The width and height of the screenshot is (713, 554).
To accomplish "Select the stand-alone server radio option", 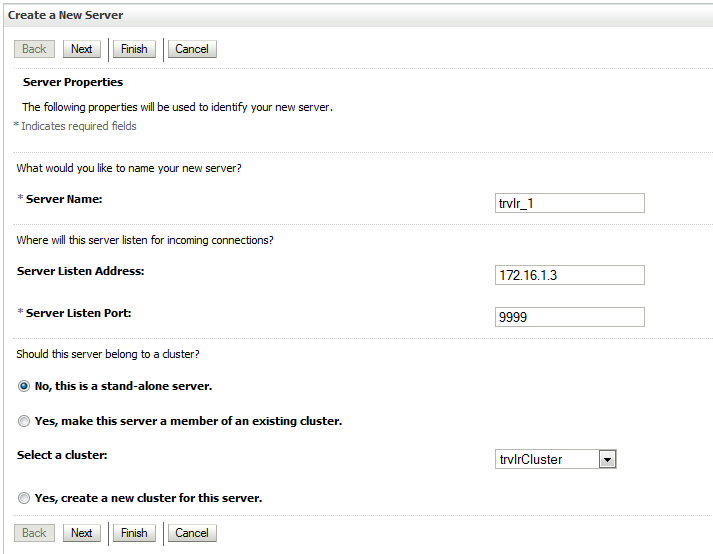I will 24,386.
